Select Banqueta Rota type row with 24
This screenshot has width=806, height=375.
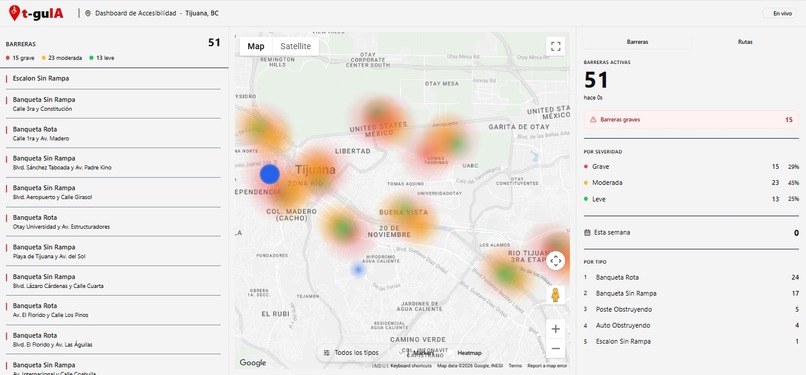[691, 277]
